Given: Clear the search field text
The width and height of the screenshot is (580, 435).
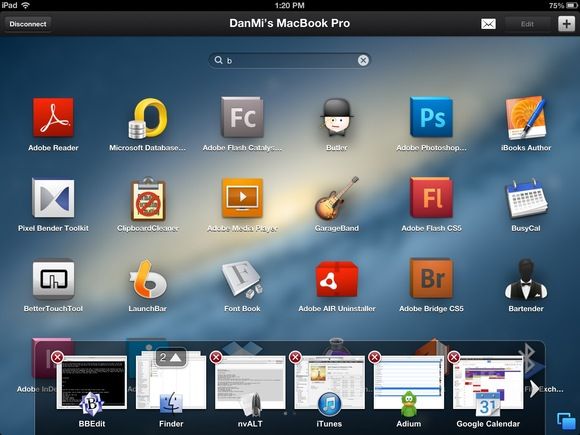Looking at the screenshot, I should [x=363, y=60].
